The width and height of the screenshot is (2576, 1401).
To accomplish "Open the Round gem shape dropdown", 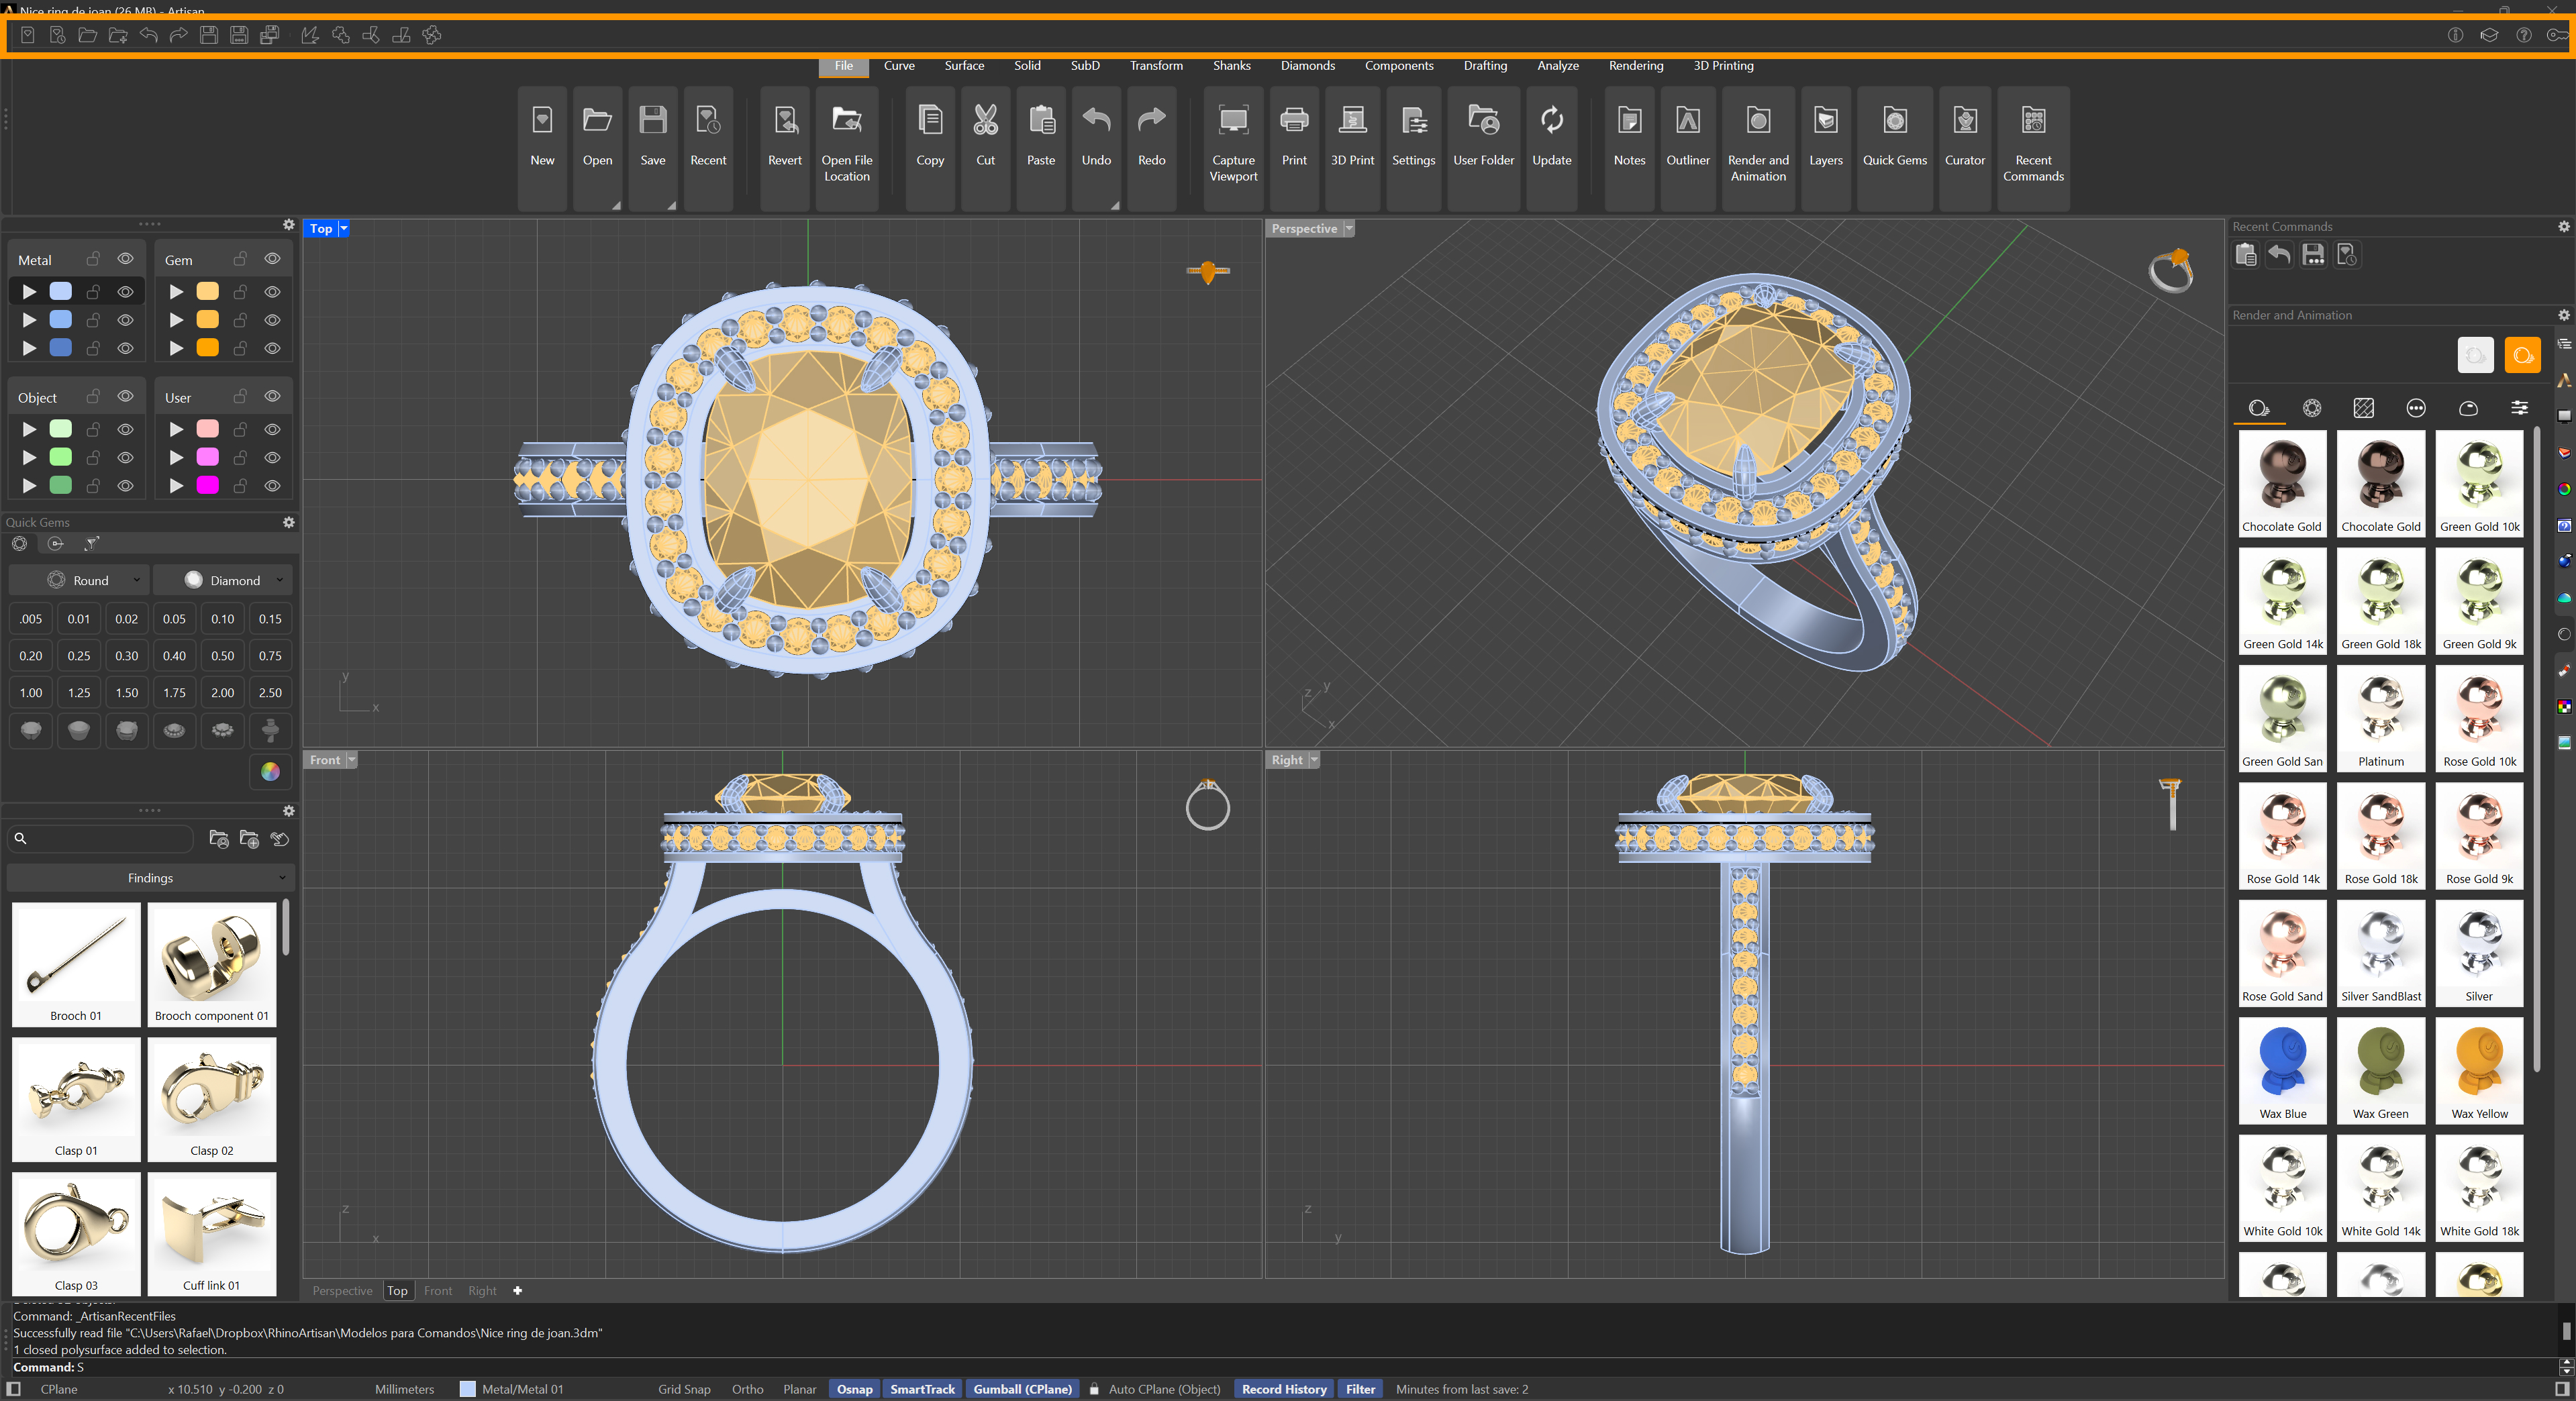I will click(78, 580).
